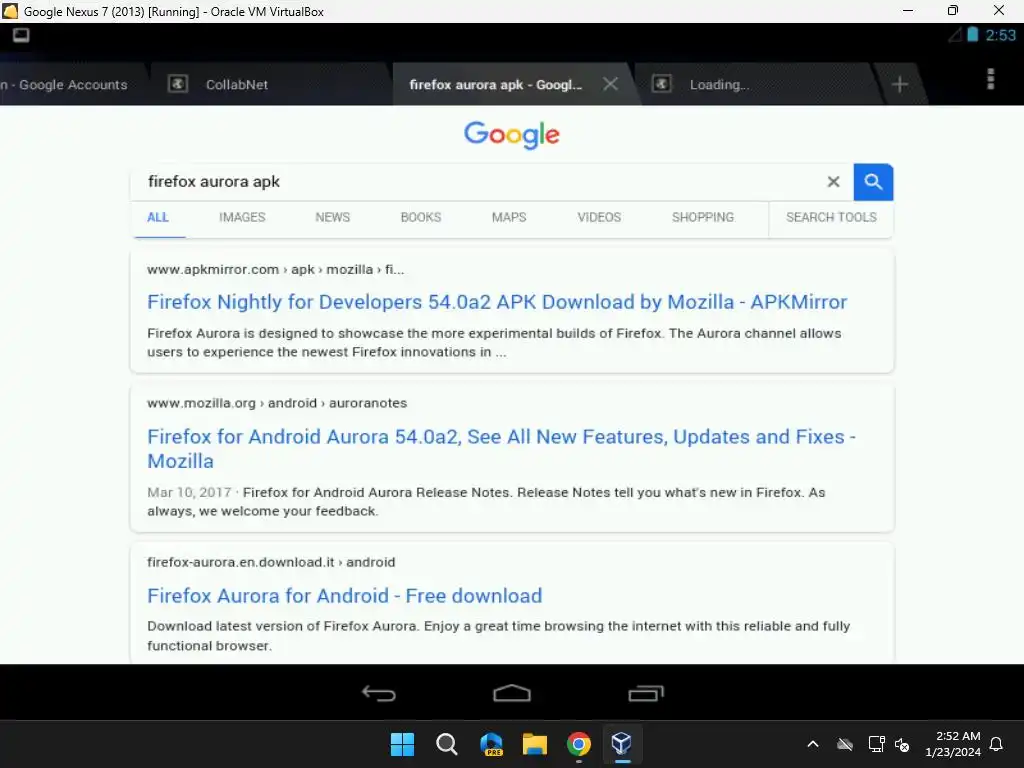The height and width of the screenshot is (768, 1024).
Task: Click the APKMirror result description snippet
Action: pos(494,342)
